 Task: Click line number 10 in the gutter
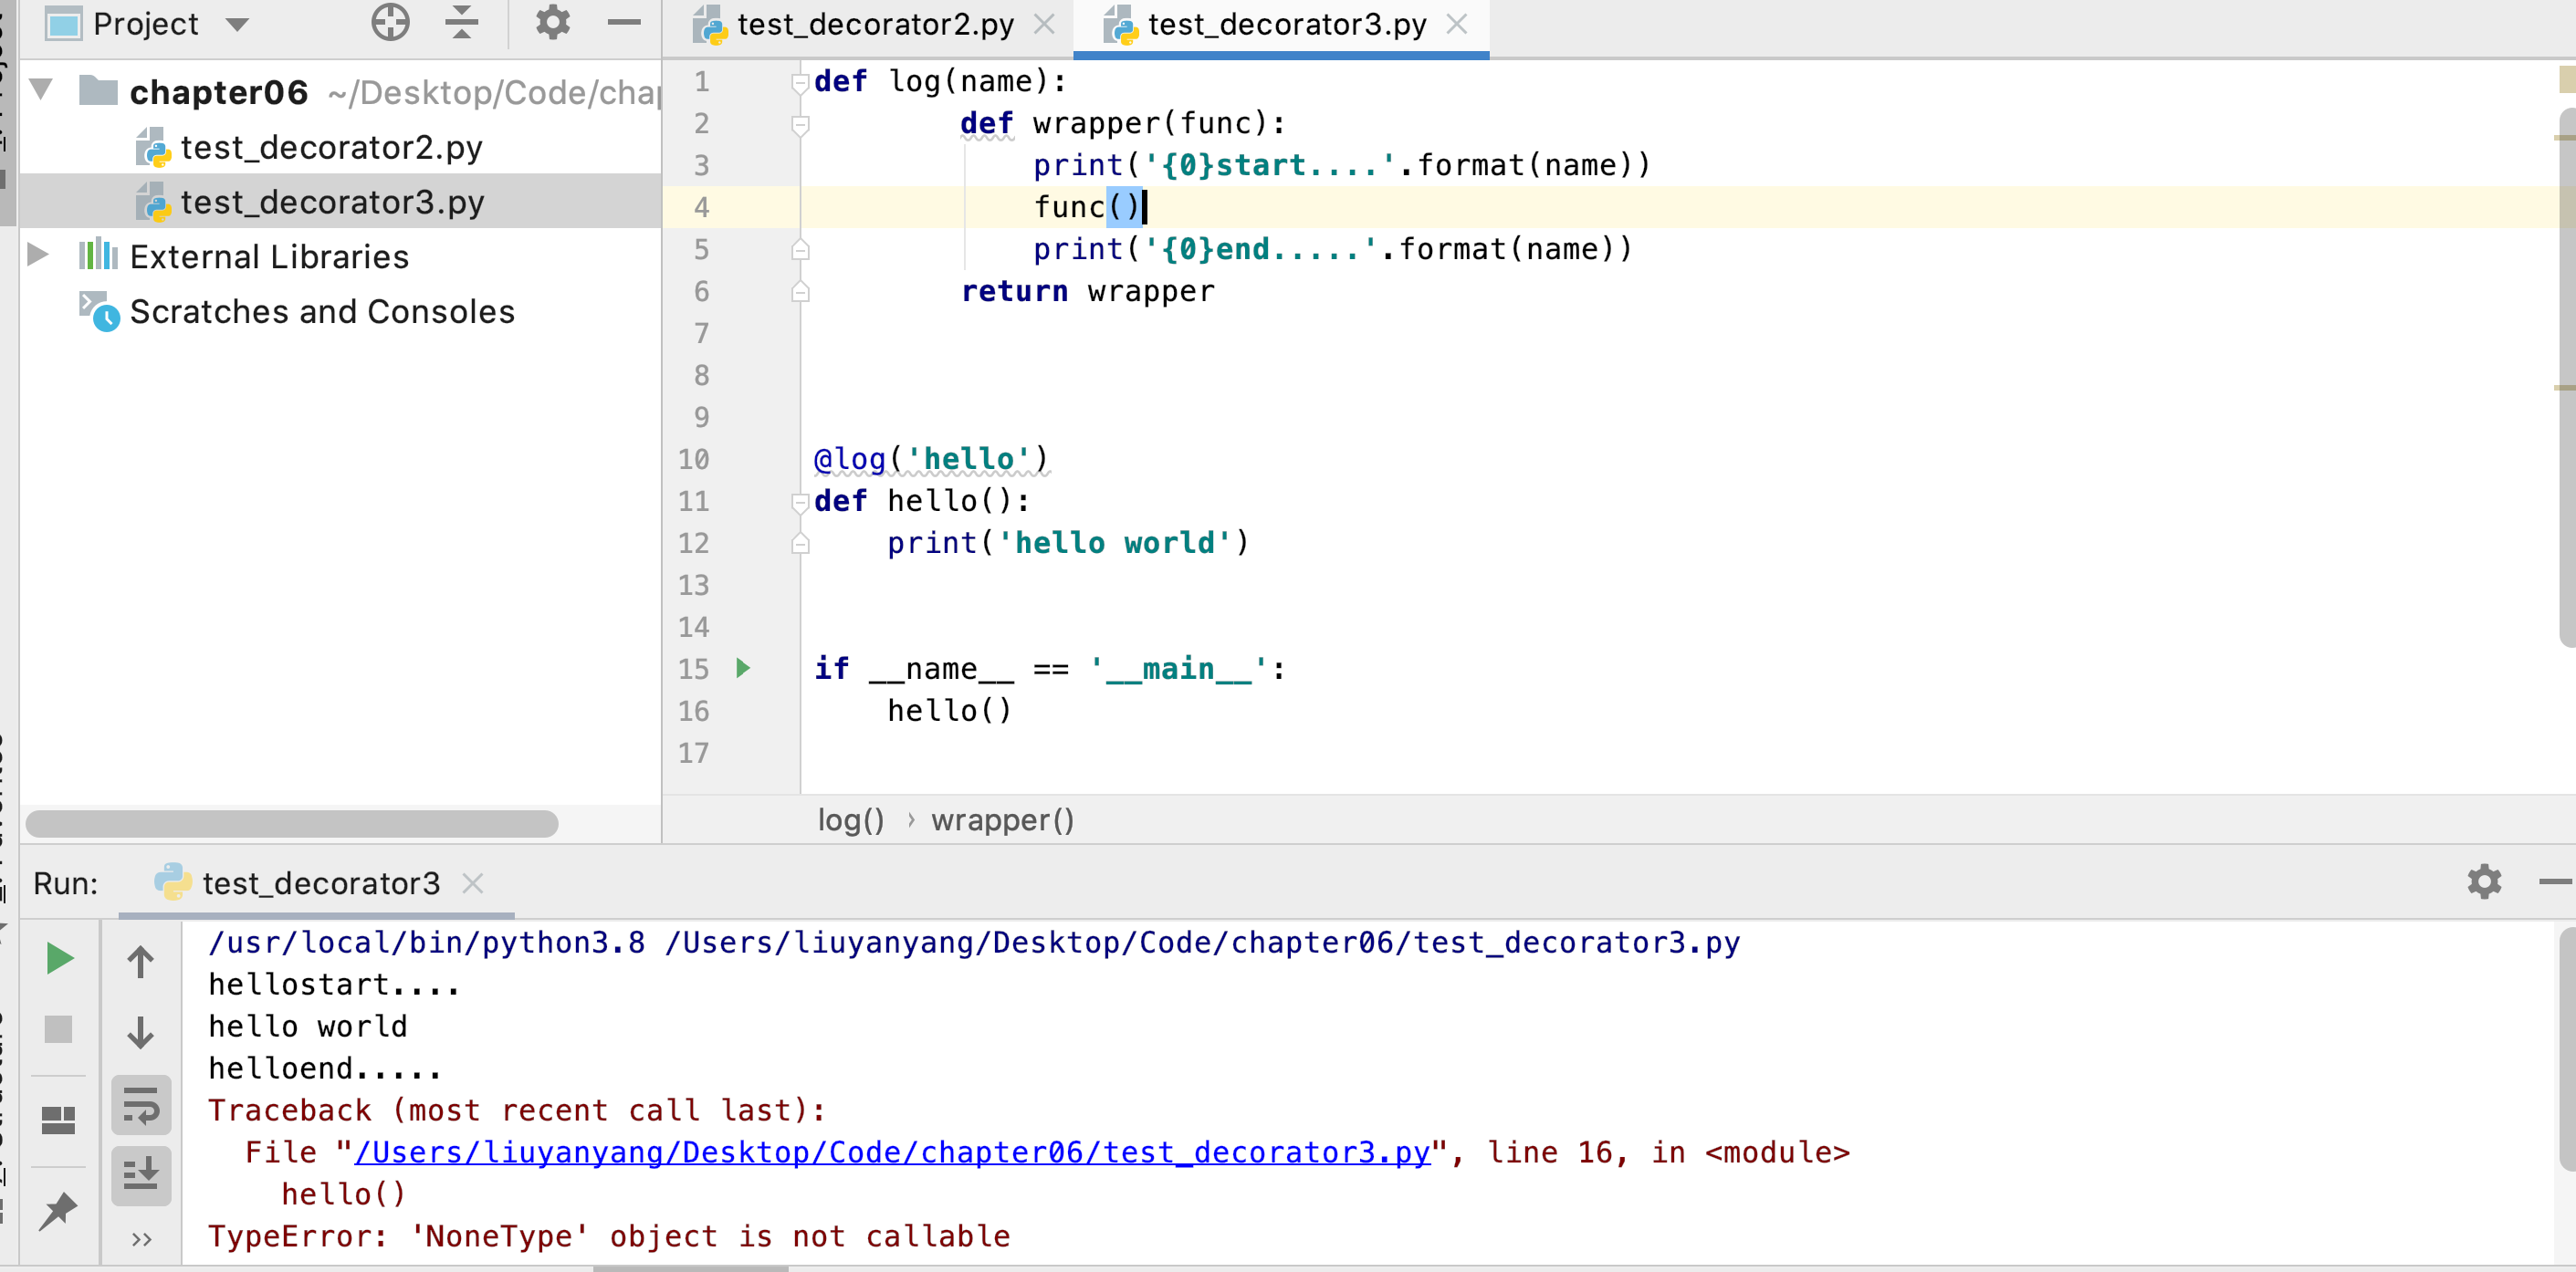(x=693, y=460)
